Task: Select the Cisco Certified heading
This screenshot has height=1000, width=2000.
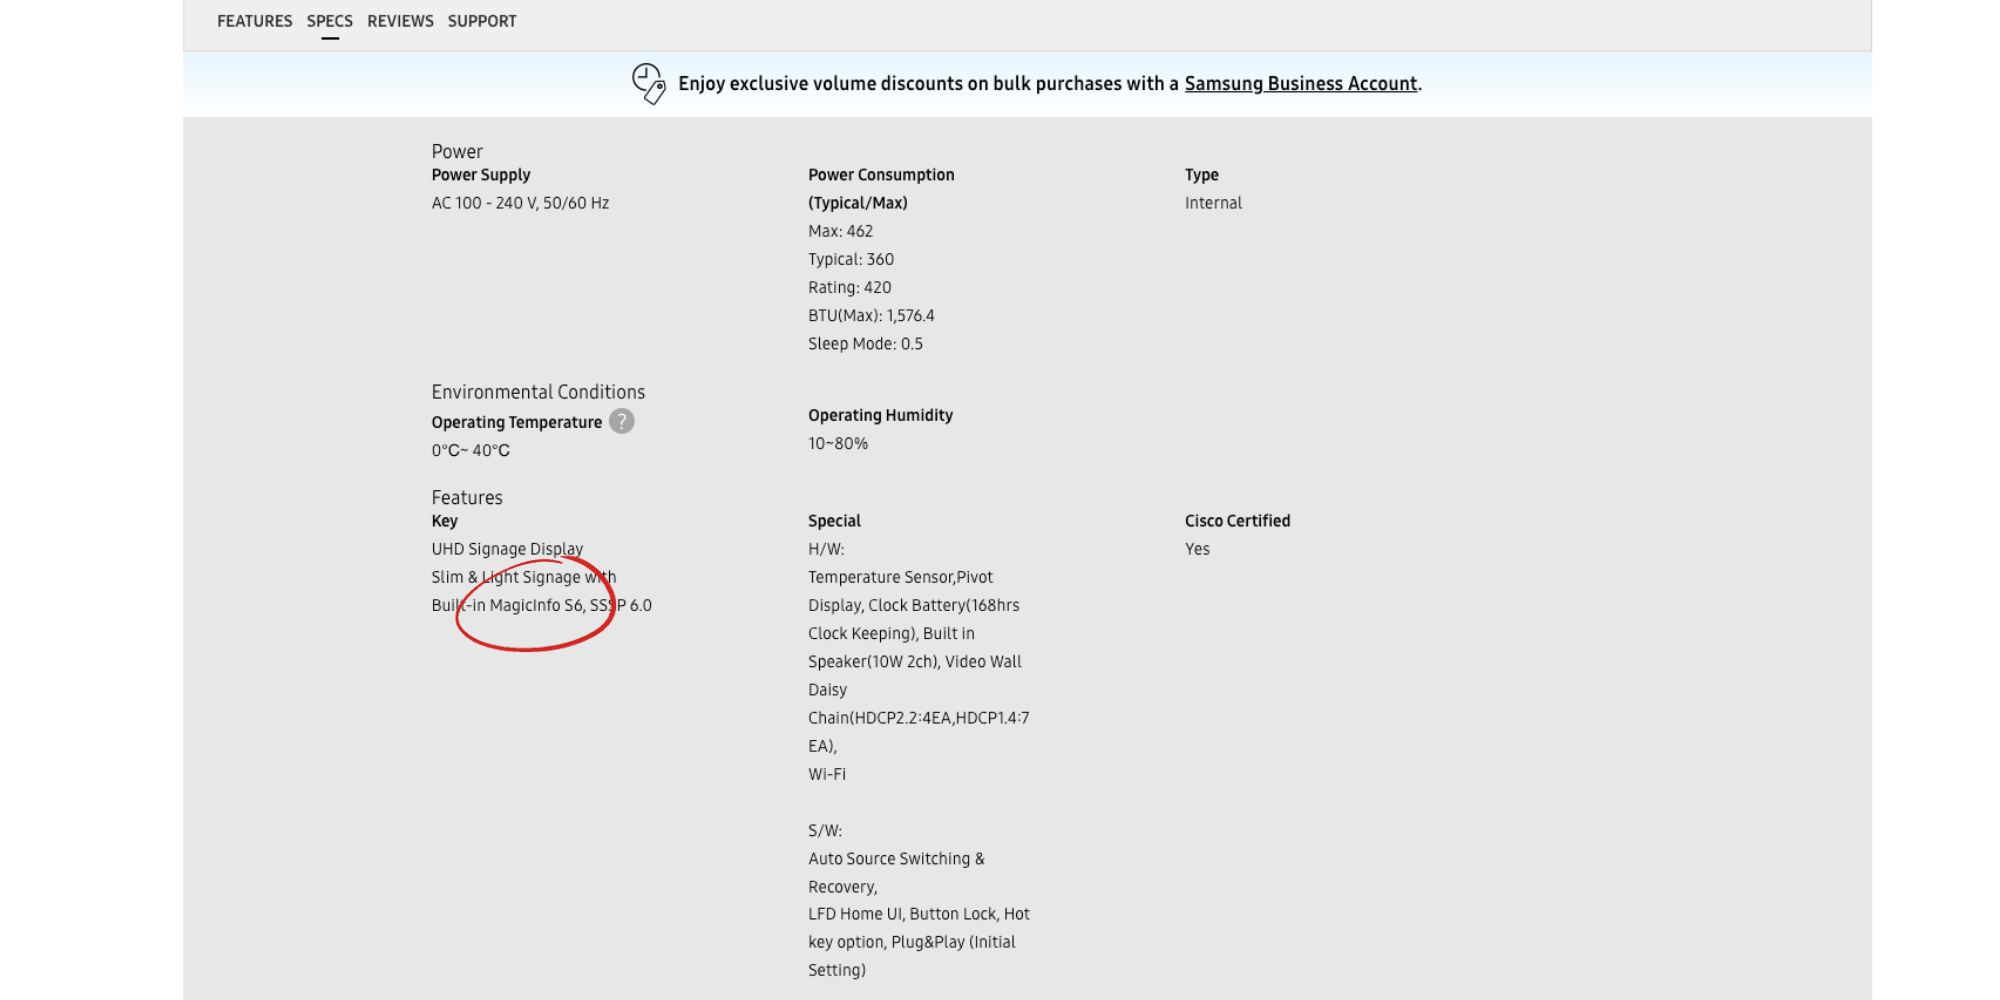Action: [1237, 521]
